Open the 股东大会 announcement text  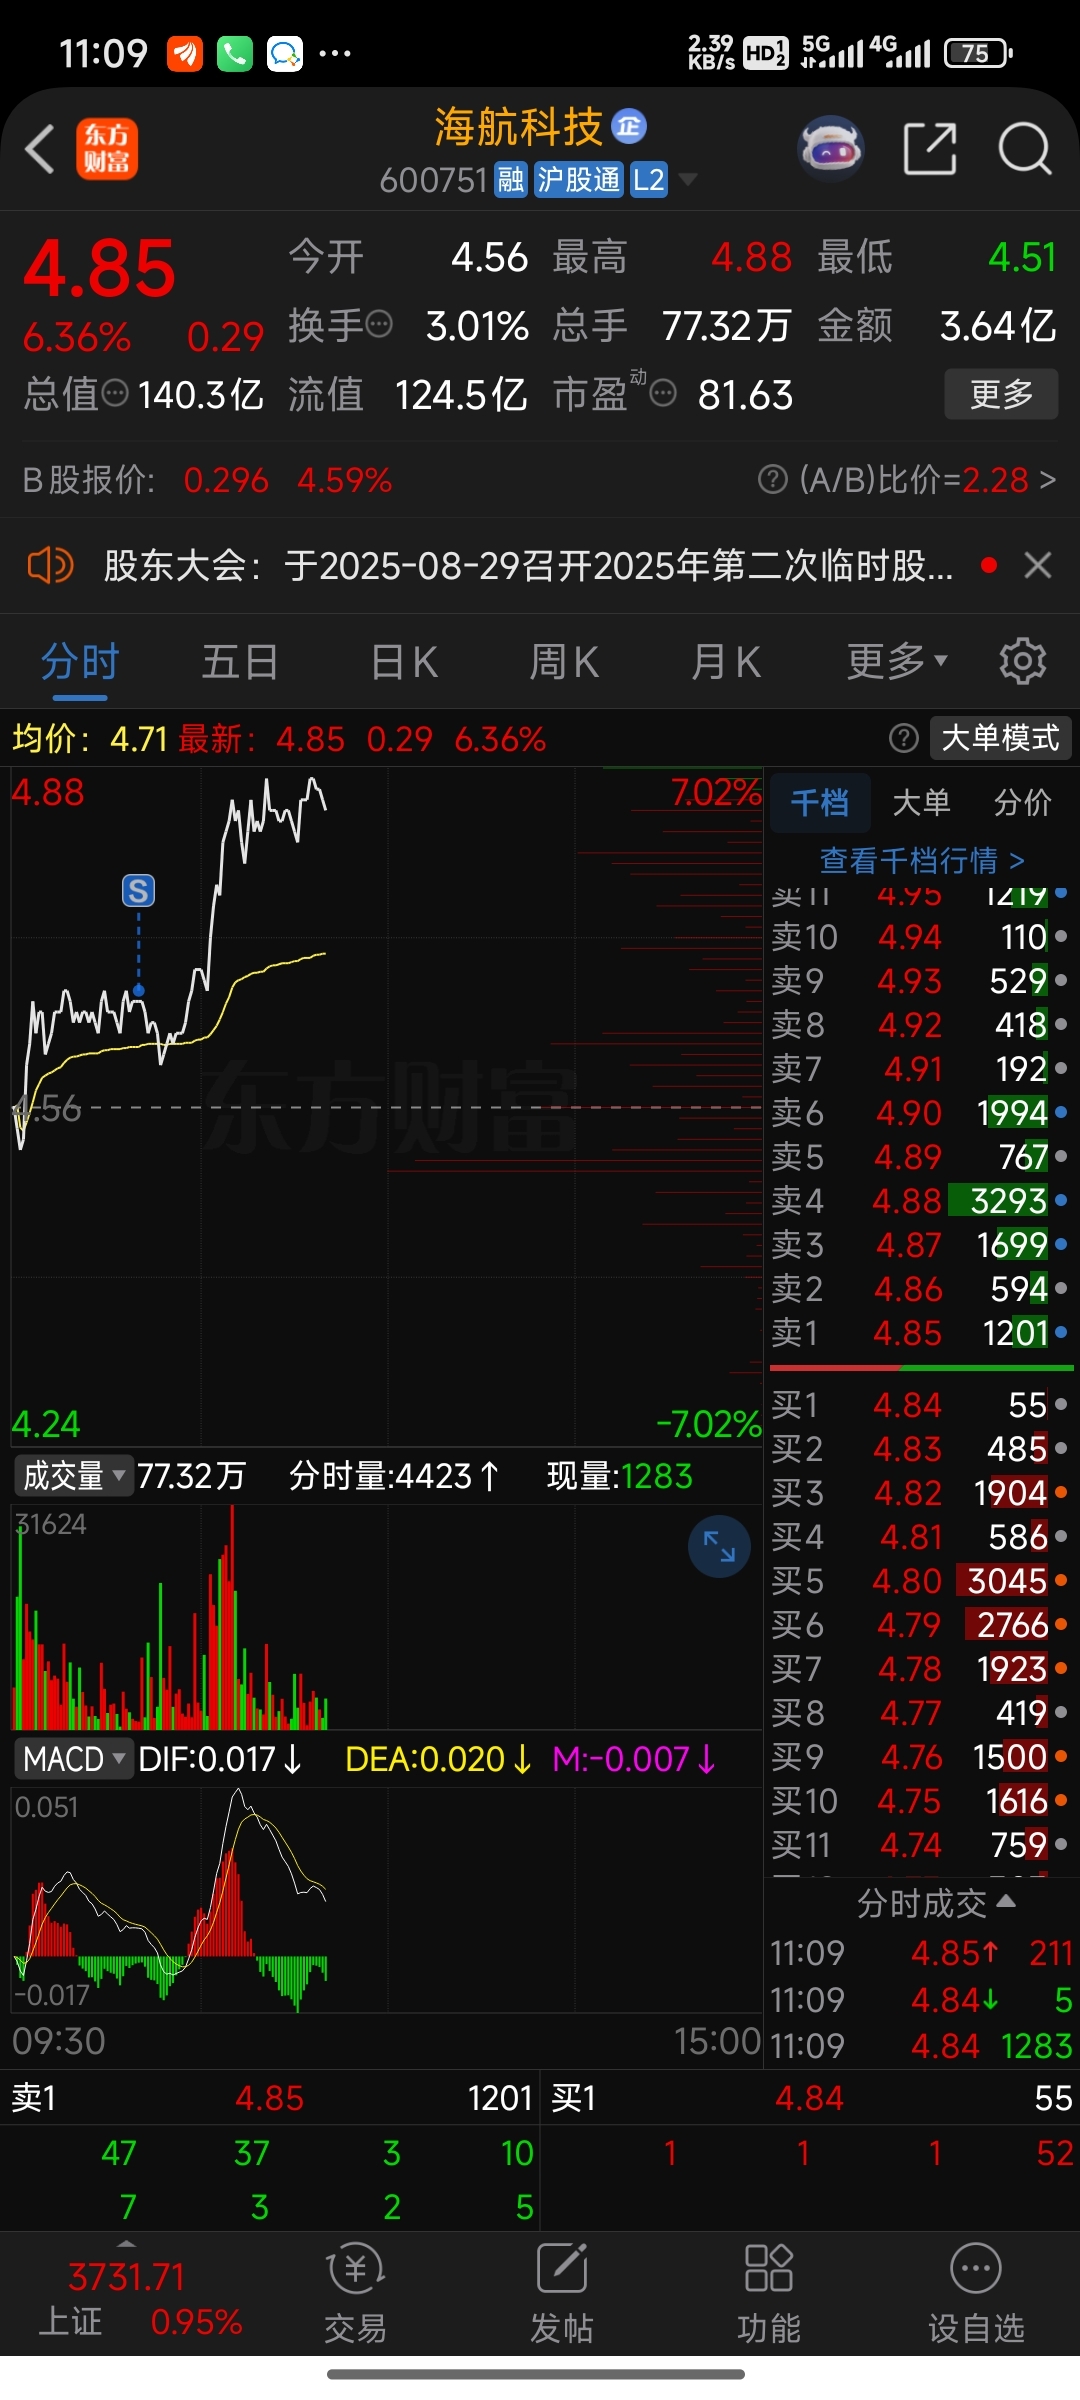click(528, 566)
